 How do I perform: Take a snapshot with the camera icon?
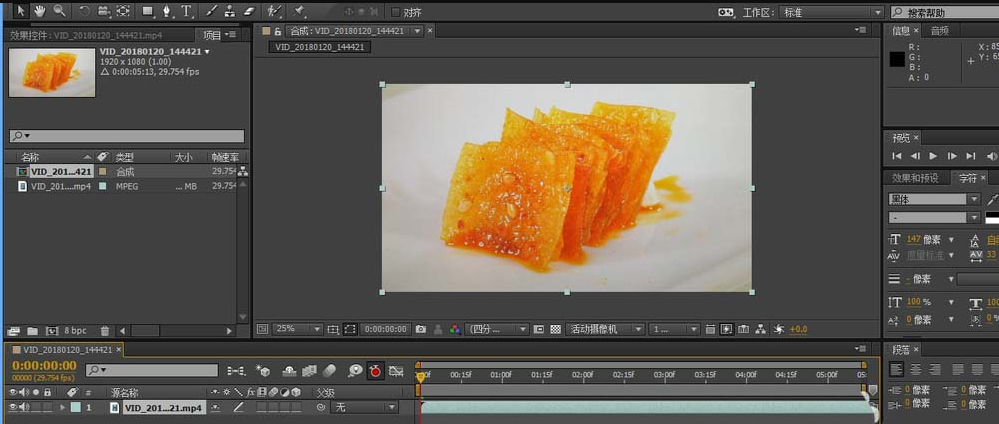[421, 329]
